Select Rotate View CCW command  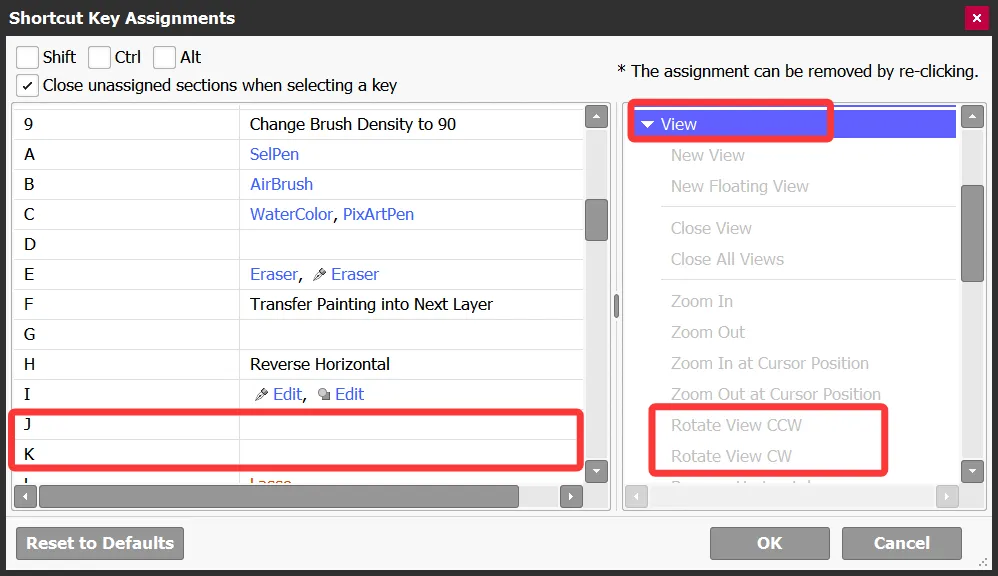click(x=736, y=425)
